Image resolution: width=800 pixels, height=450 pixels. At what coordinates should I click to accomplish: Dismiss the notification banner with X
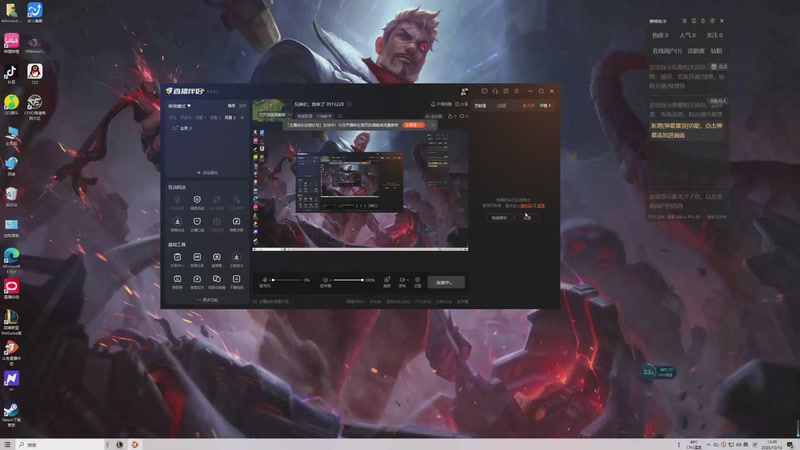tap(433, 124)
